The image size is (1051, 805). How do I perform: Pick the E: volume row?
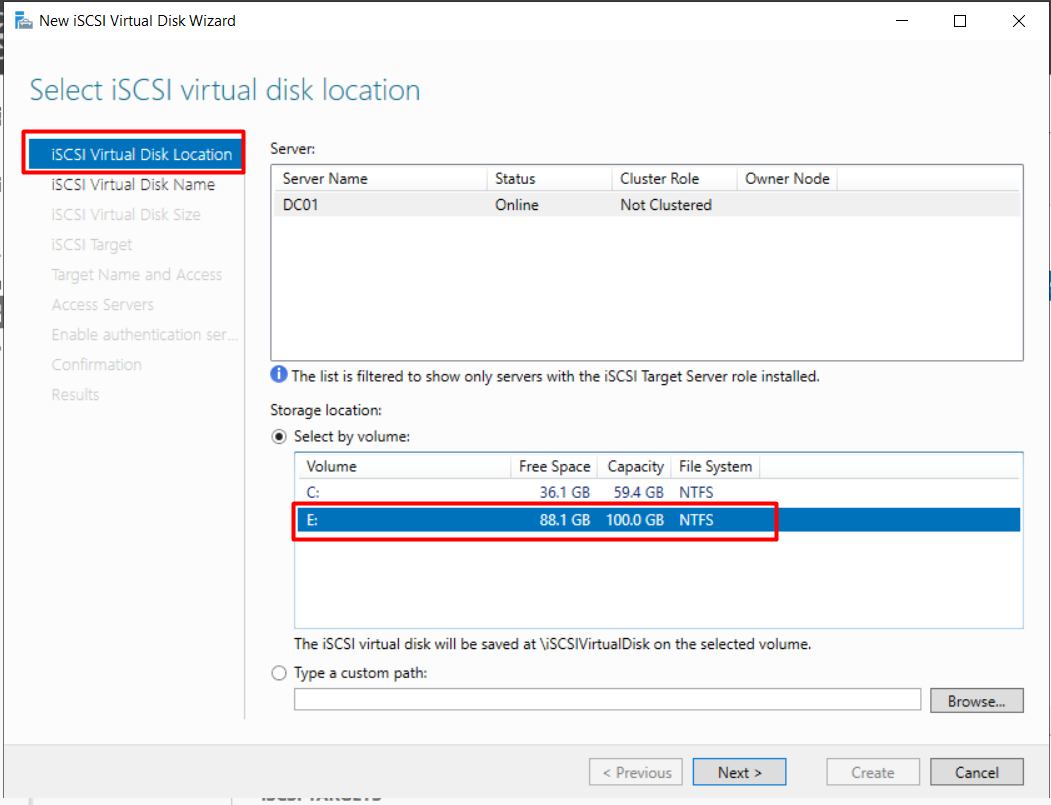[x=656, y=520]
